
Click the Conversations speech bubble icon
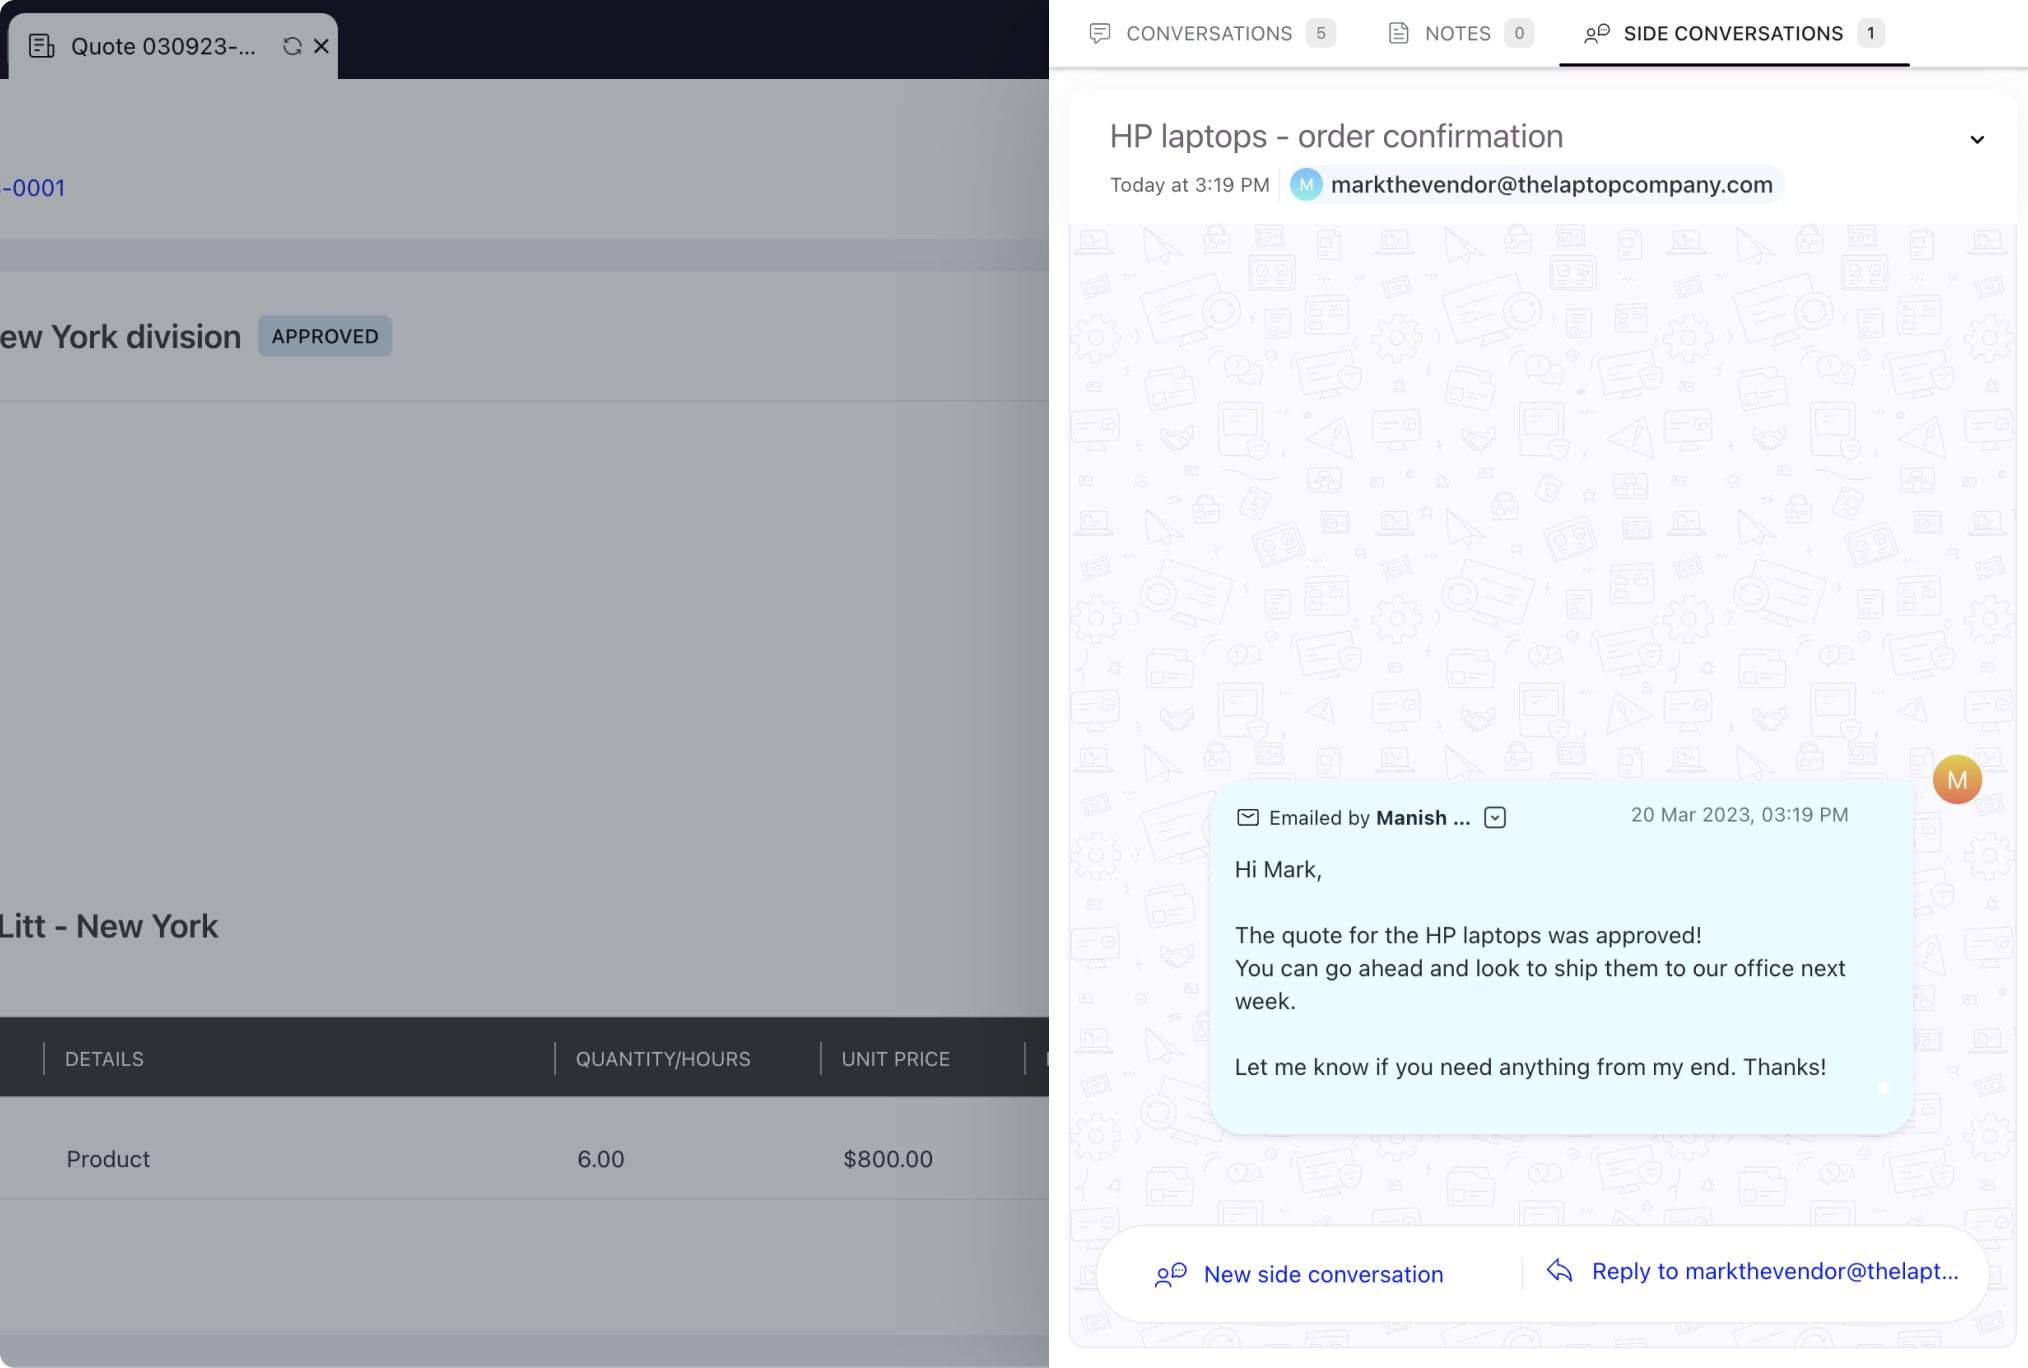coord(1101,33)
